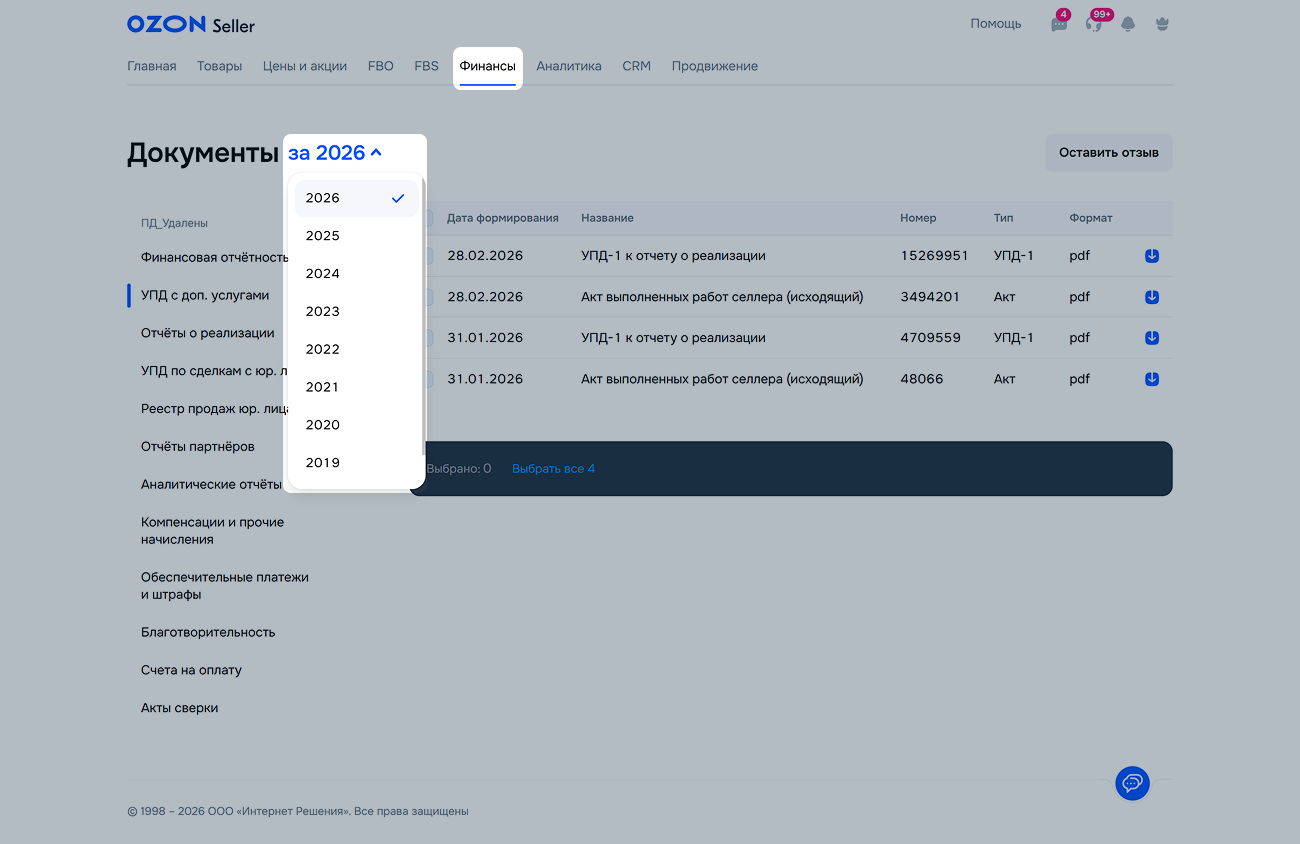This screenshot has width=1300, height=844.
Task: Download the act numbered 3494201
Action: [1151, 297]
